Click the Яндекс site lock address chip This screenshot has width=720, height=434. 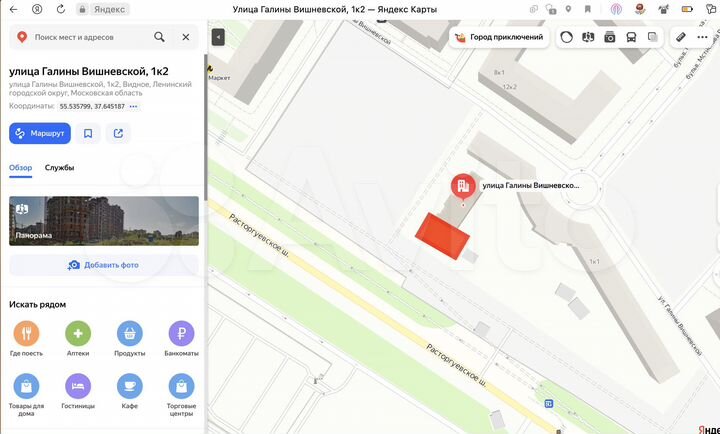[103, 9]
